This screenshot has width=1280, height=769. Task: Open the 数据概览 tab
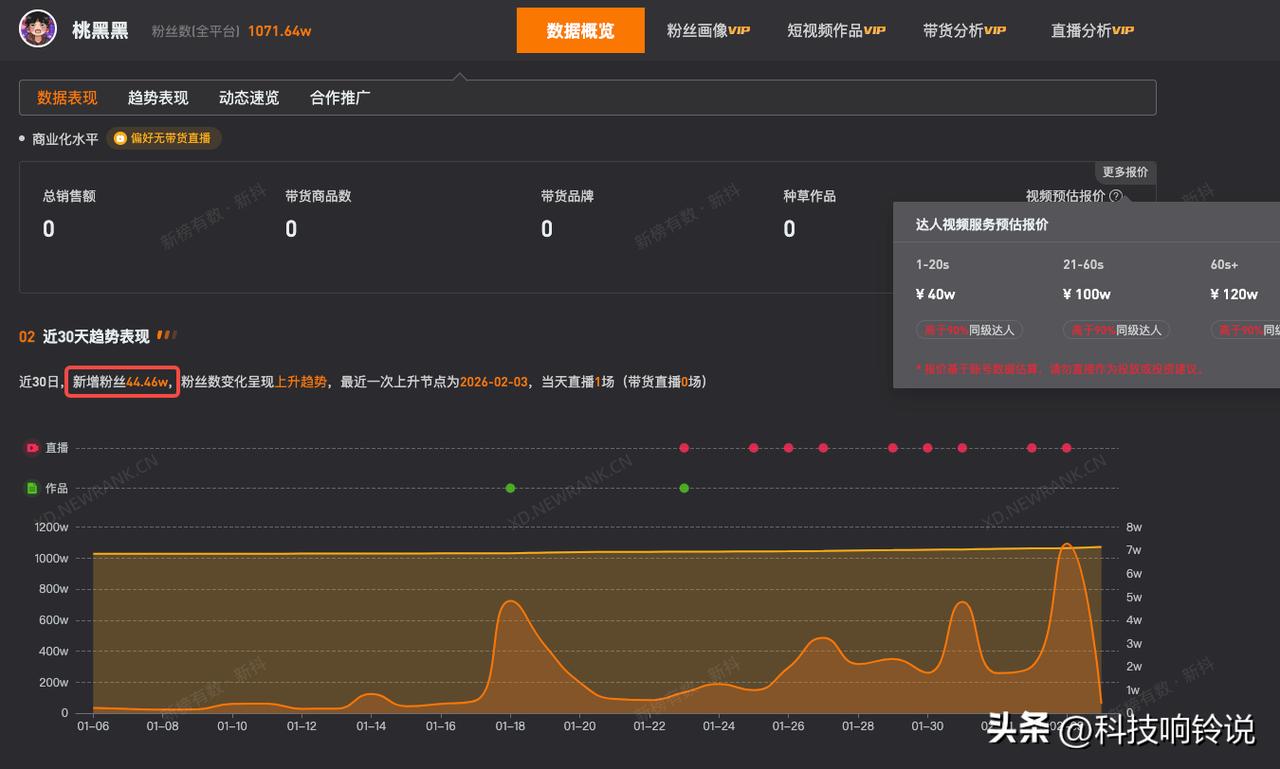[580, 30]
